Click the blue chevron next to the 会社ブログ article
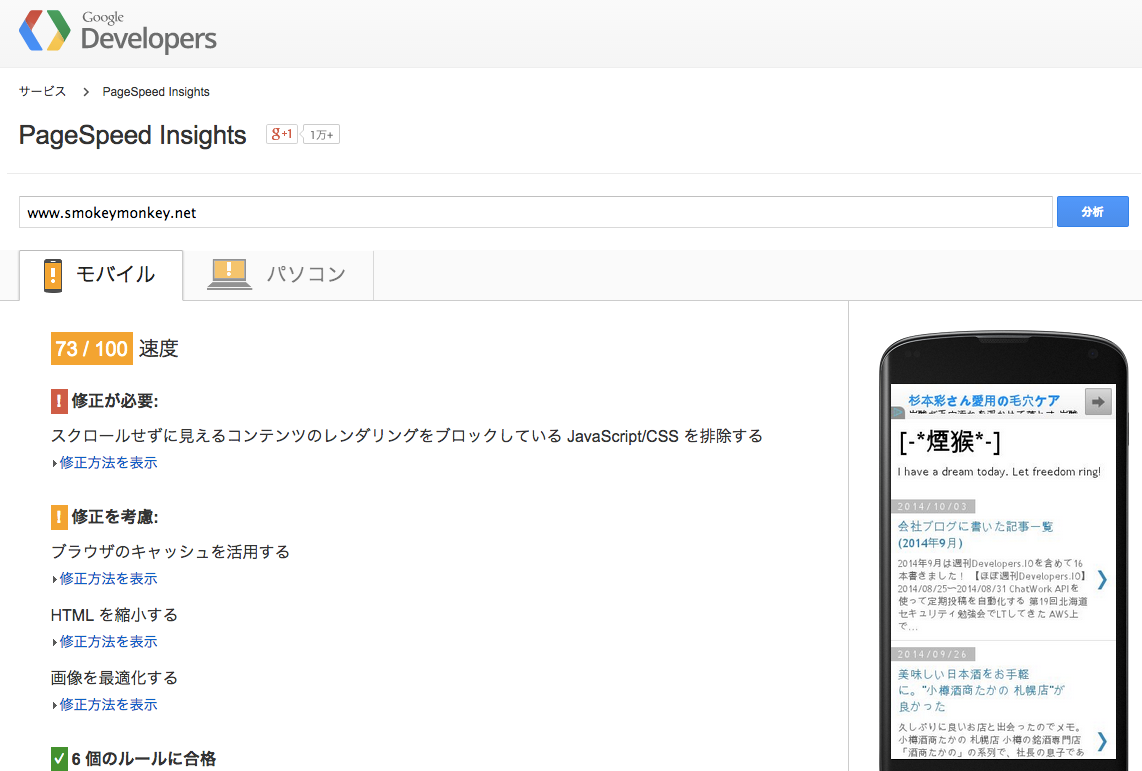Screen dimensions: 1142x771 click(1103, 578)
